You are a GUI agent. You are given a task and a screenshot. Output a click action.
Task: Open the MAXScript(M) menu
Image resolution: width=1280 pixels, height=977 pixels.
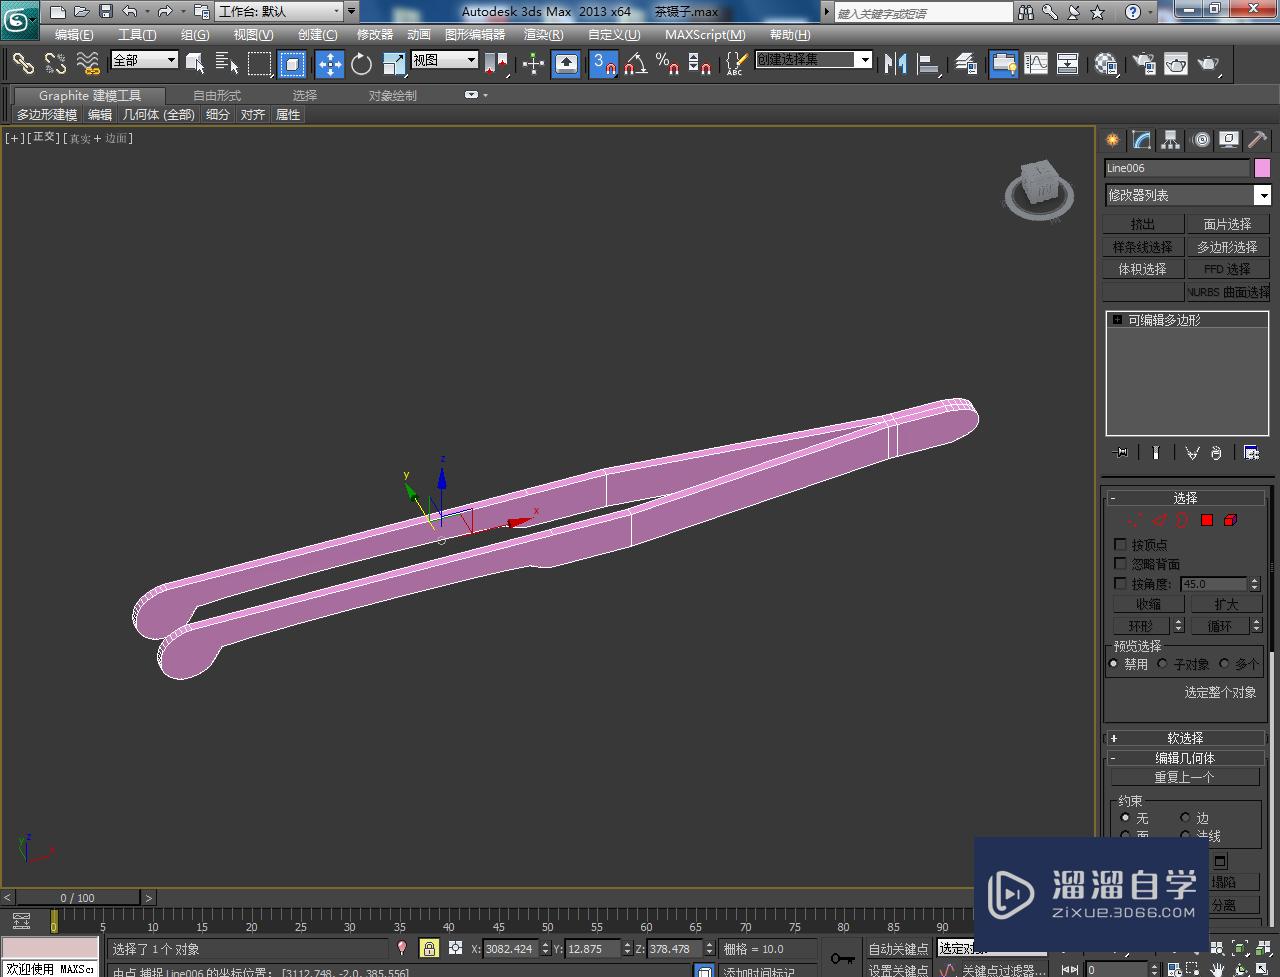pyautogui.click(x=705, y=35)
